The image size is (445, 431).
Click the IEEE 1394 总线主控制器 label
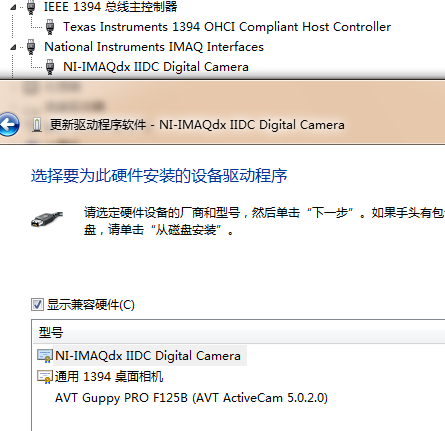(x=111, y=7)
